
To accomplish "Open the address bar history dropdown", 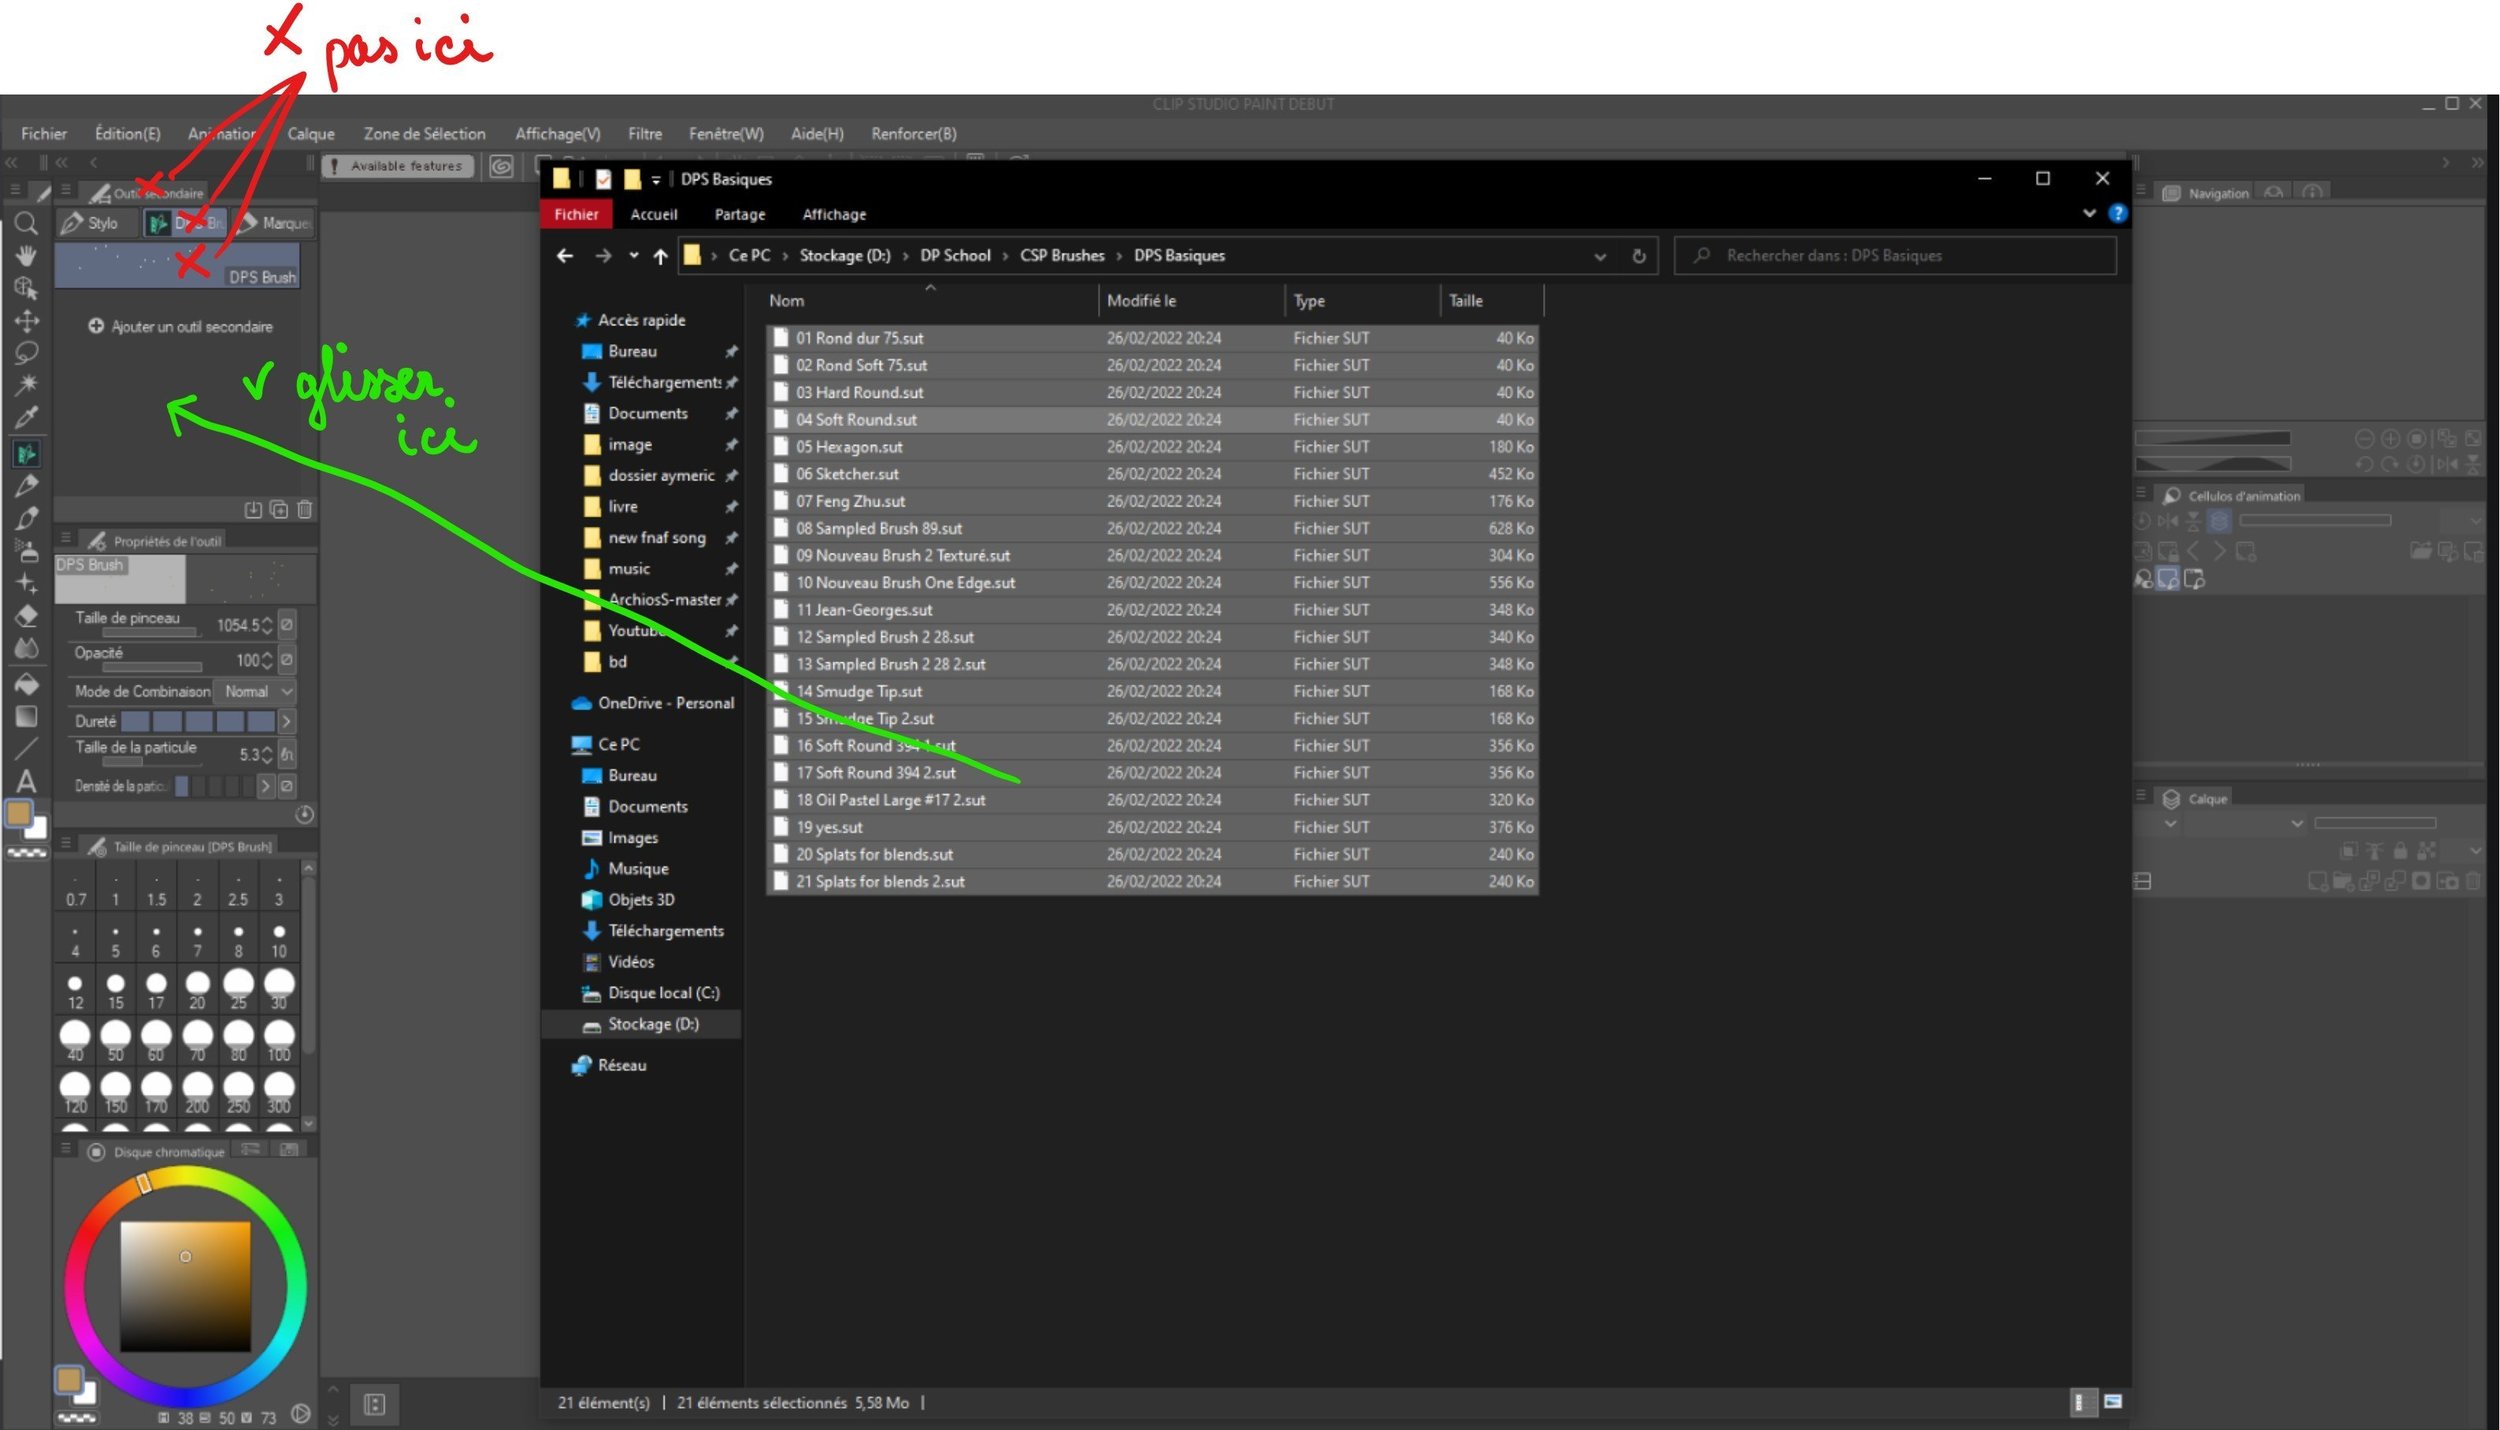I will click(x=1599, y=256).
